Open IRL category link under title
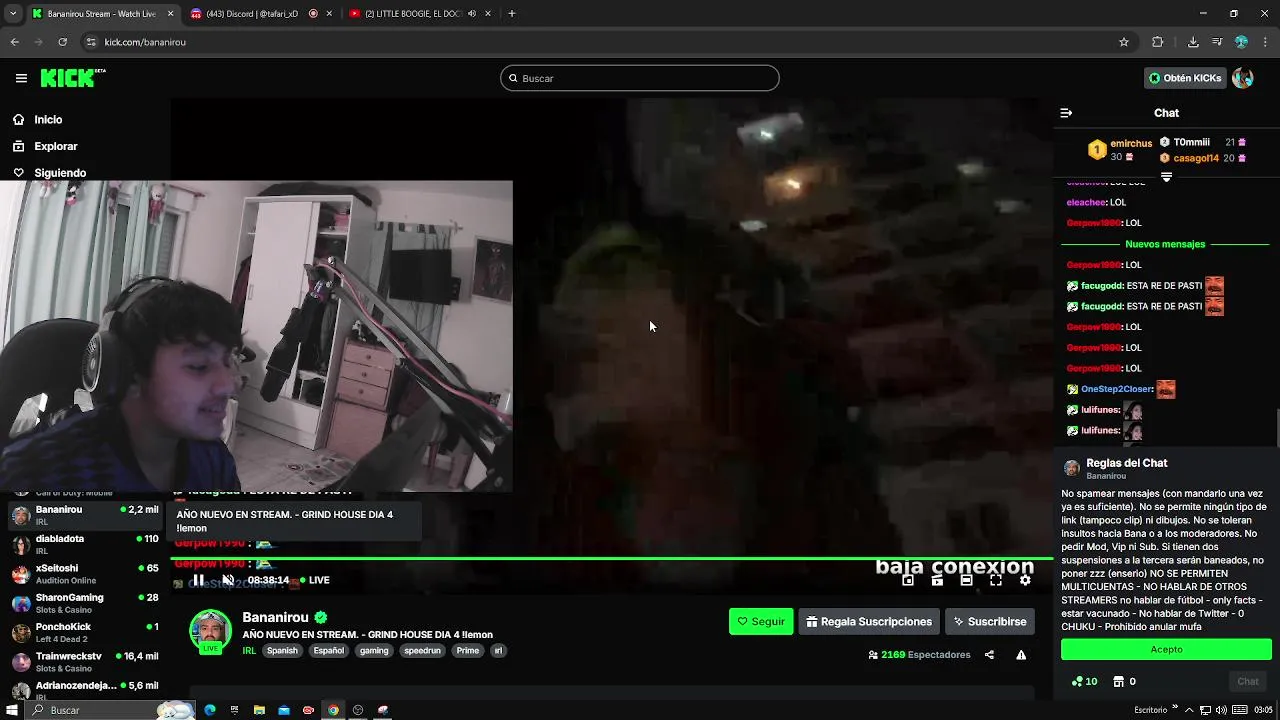Screen dimensions: 1280x720 [x=249, y=650]
